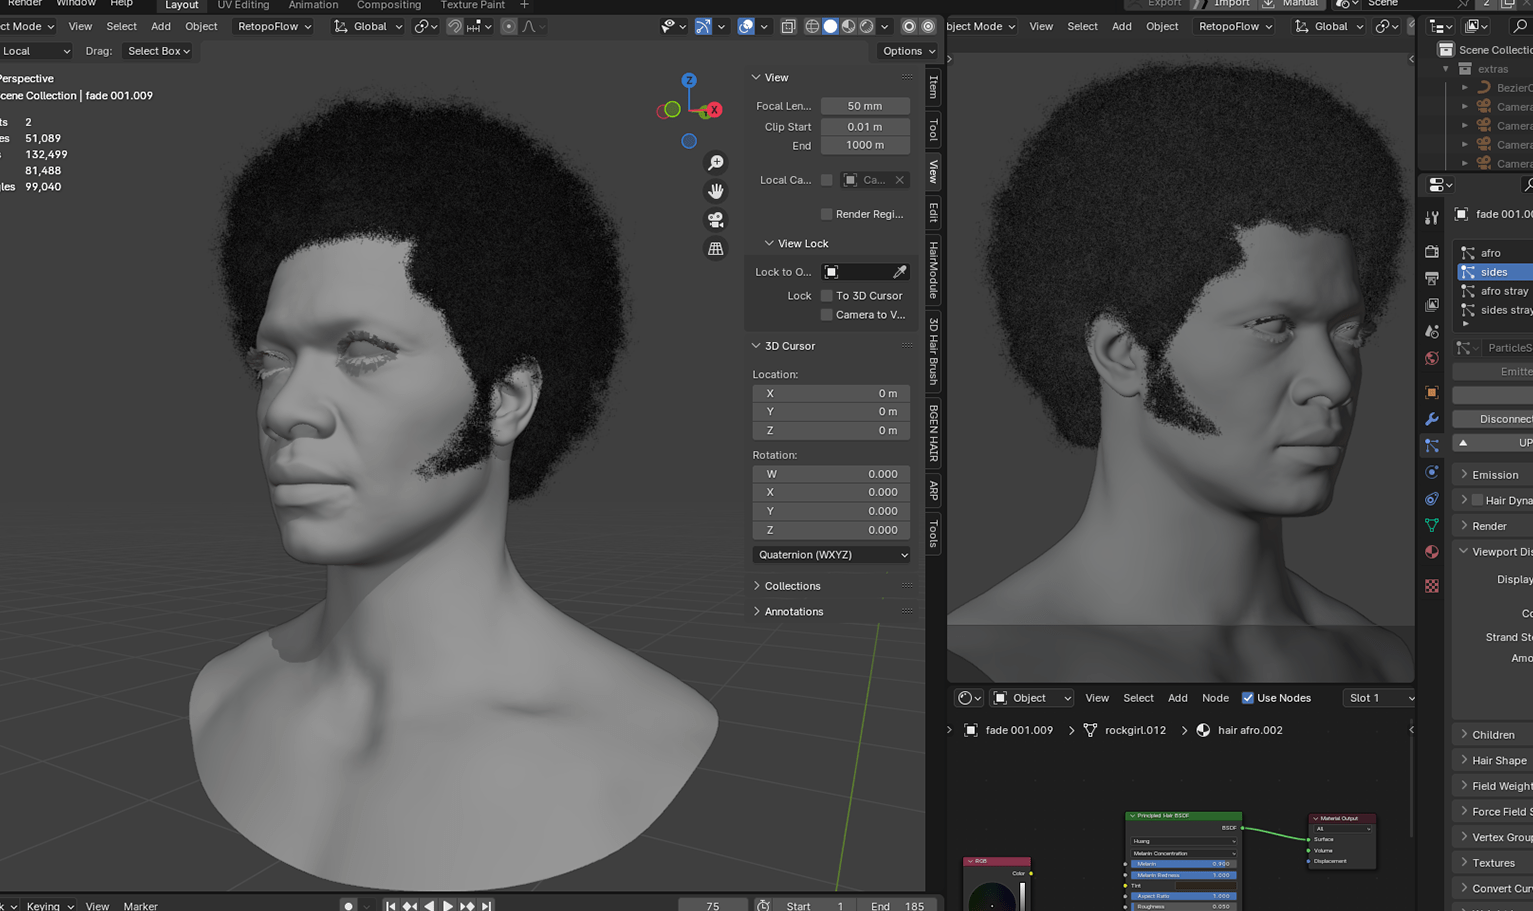Screen dimensions: 1533x911
Task: Open the World properties tab icon
Action: (x=1432, y=358)
